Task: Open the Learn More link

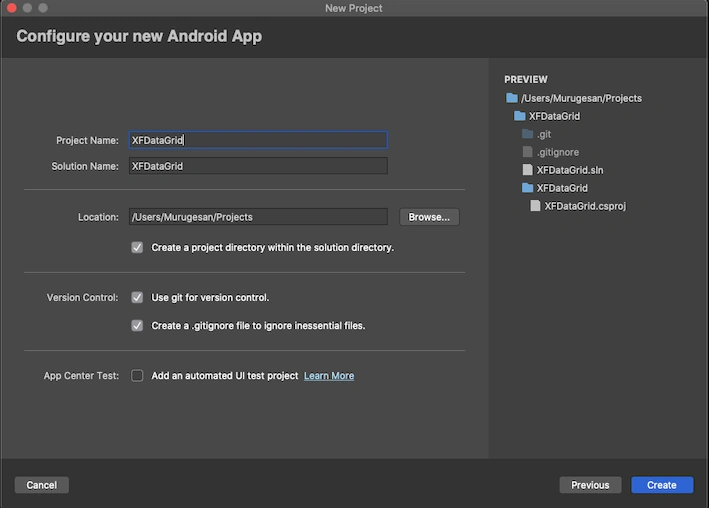Action: pos(329,375)
